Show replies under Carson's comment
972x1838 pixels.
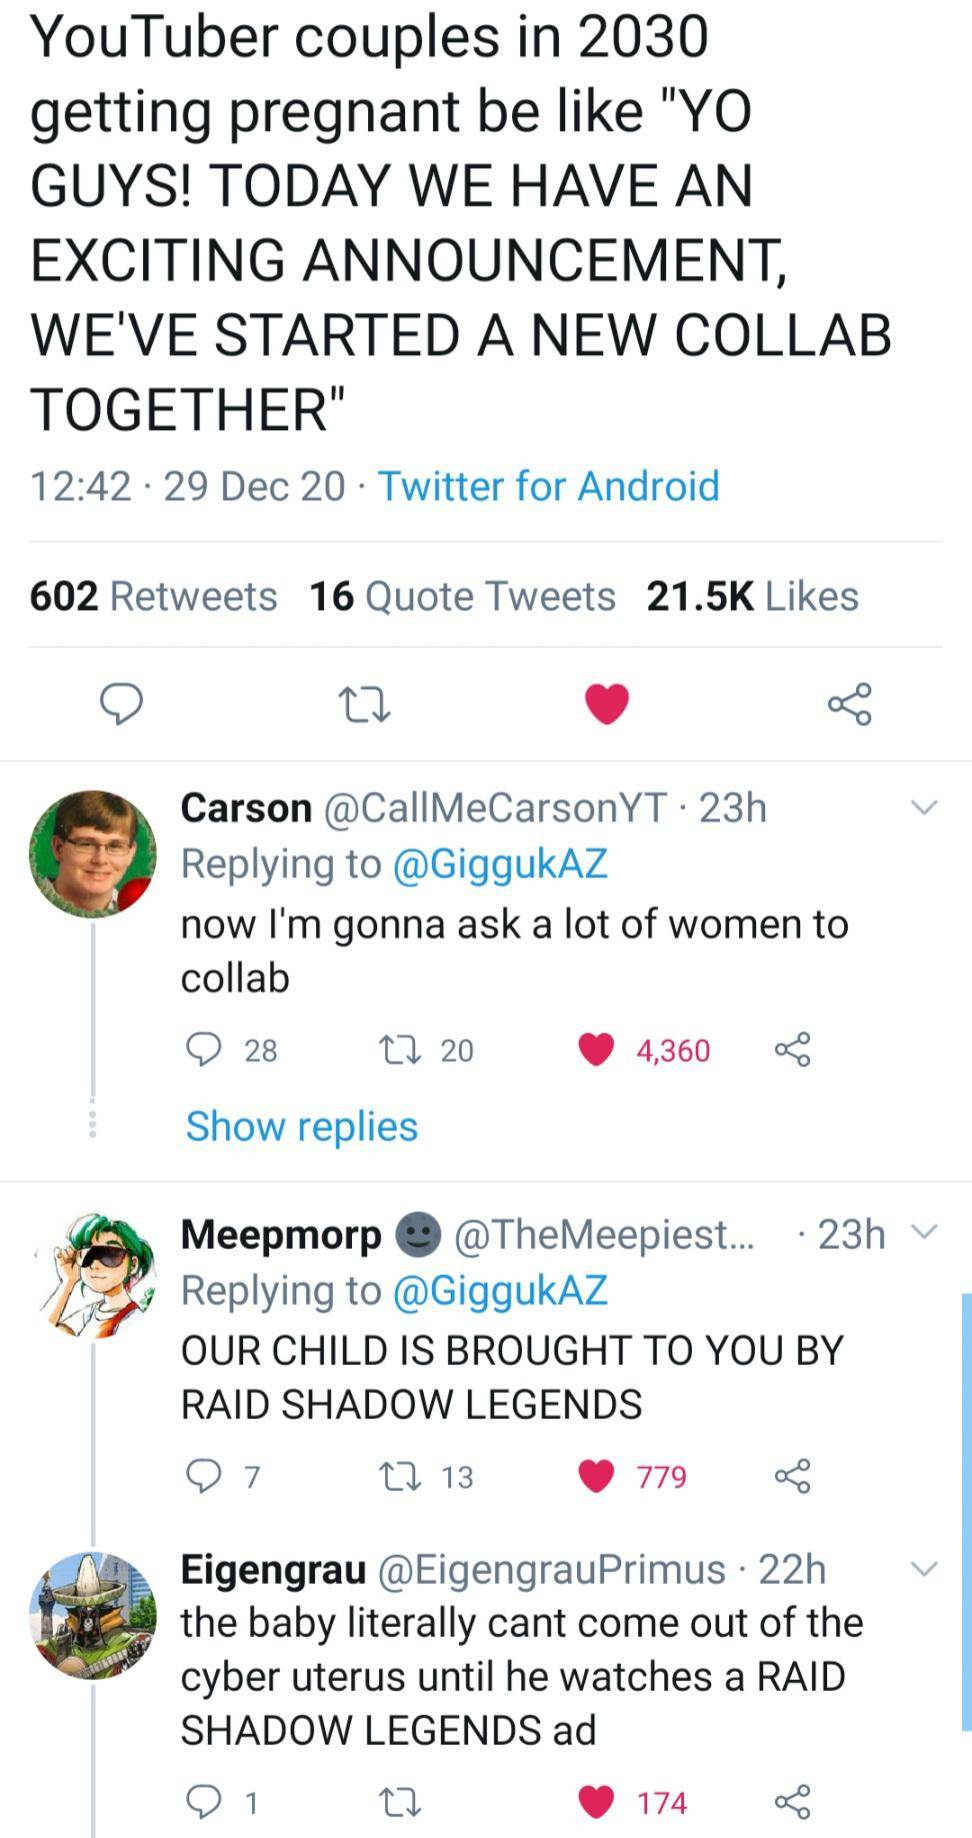click(x=301, y=1126)
